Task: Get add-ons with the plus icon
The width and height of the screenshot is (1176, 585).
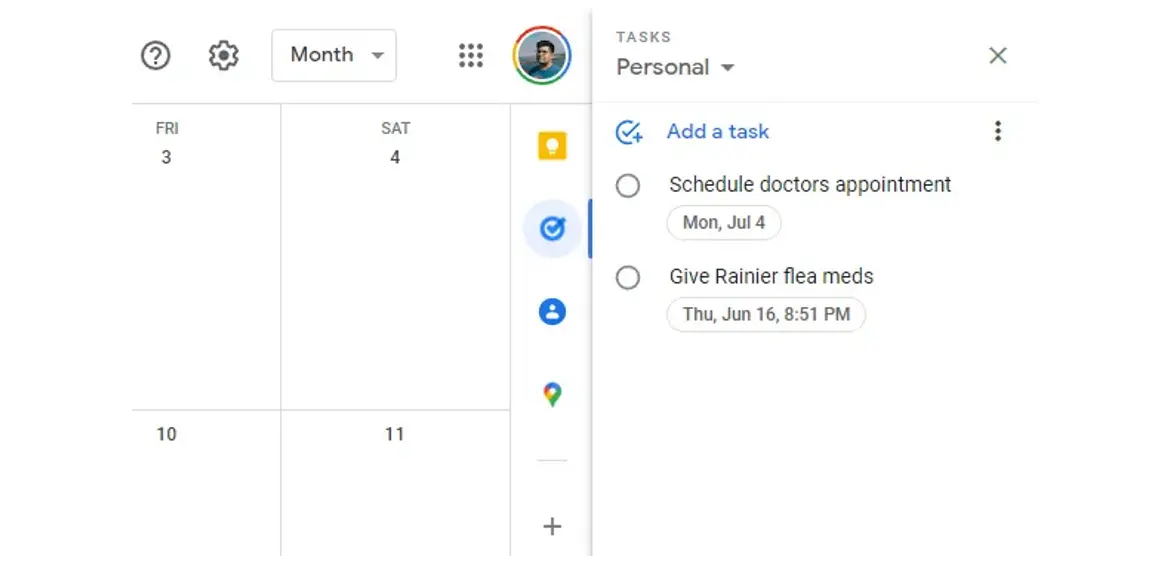Action: pos(551,526)
